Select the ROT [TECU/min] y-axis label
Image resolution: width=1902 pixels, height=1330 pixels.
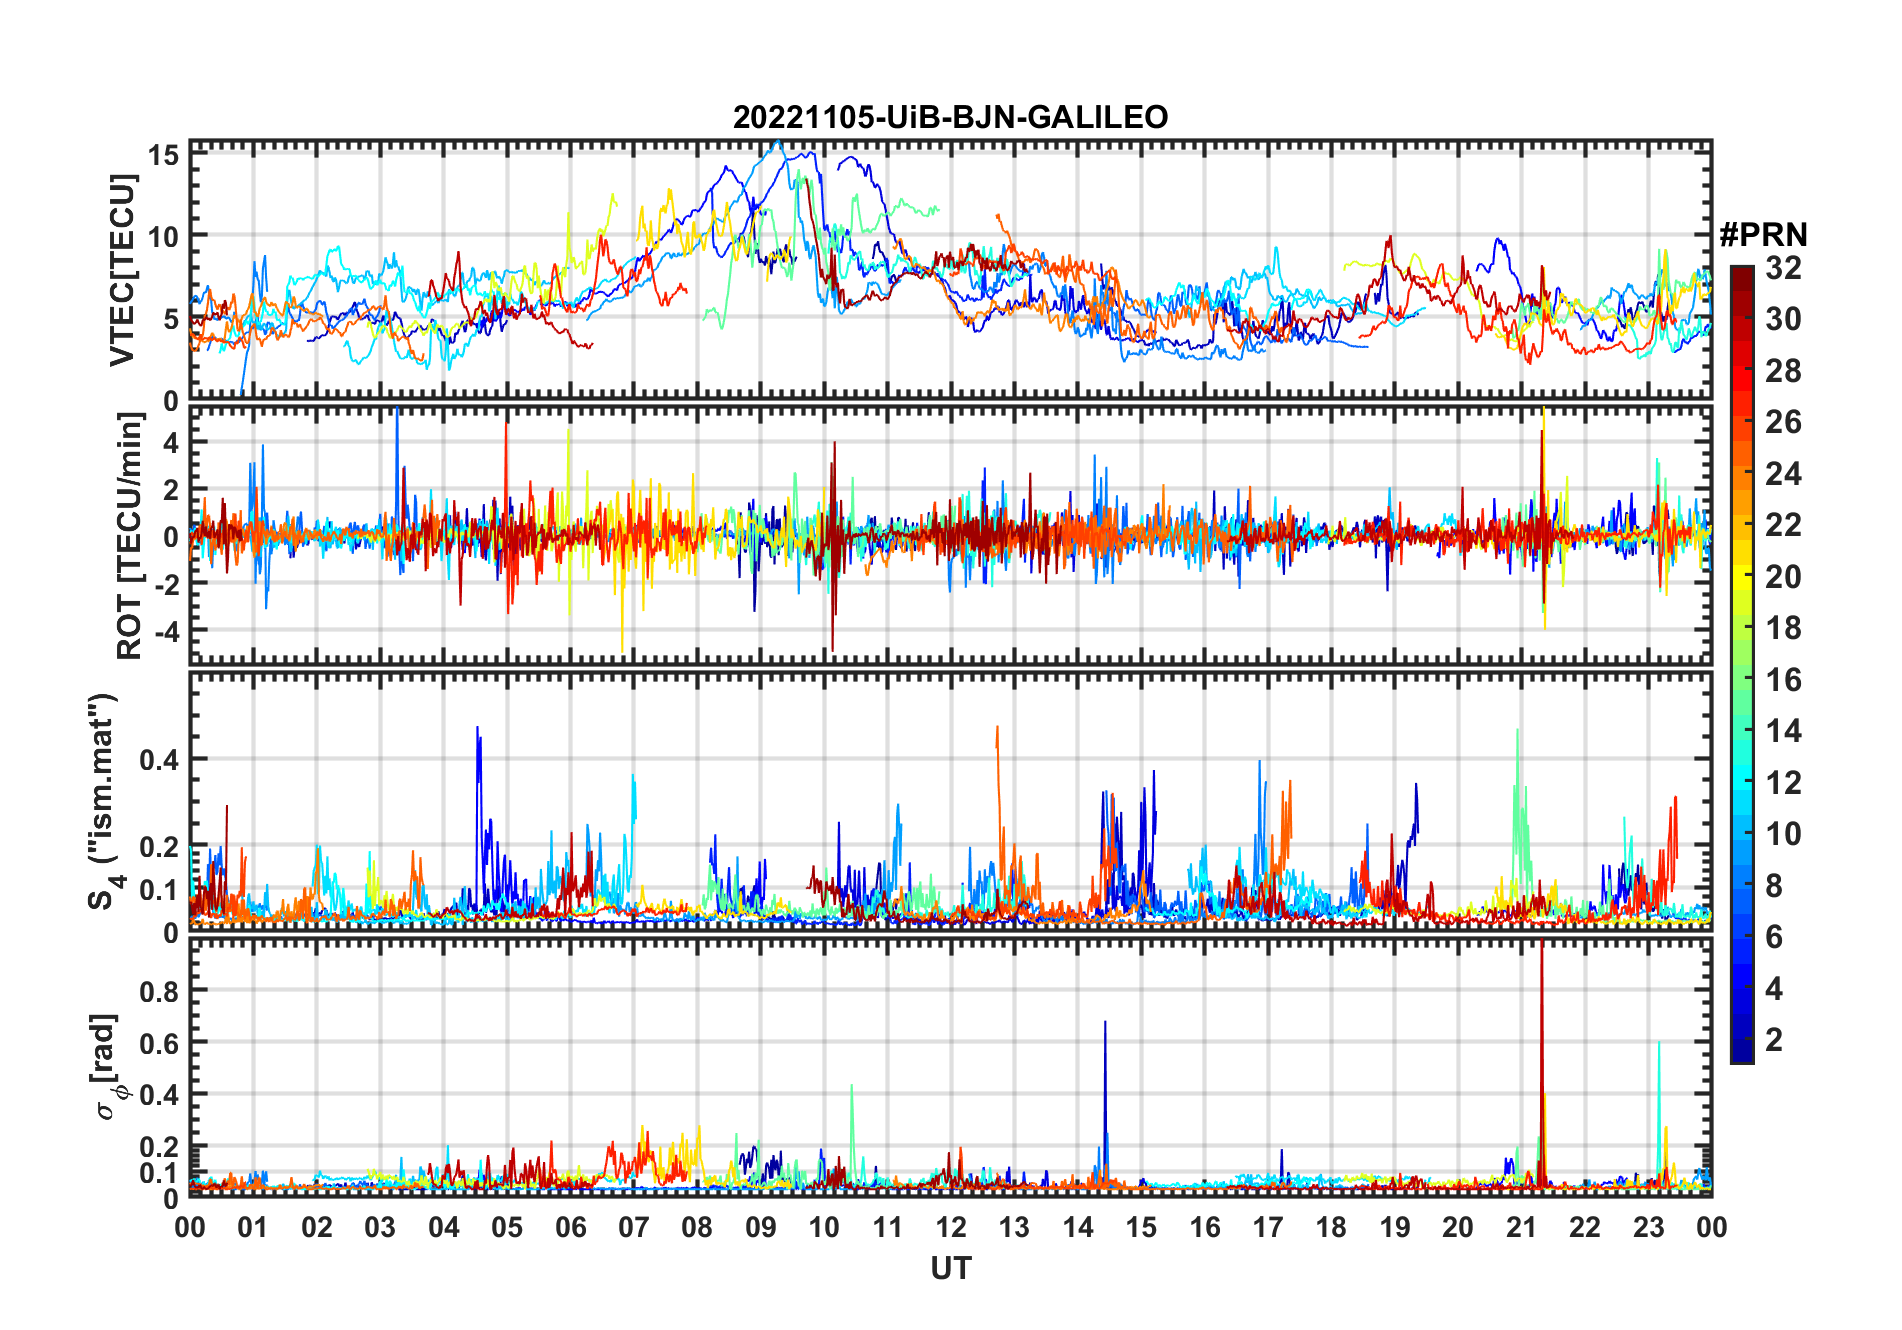pyautogui.click(x=130, y=535)
